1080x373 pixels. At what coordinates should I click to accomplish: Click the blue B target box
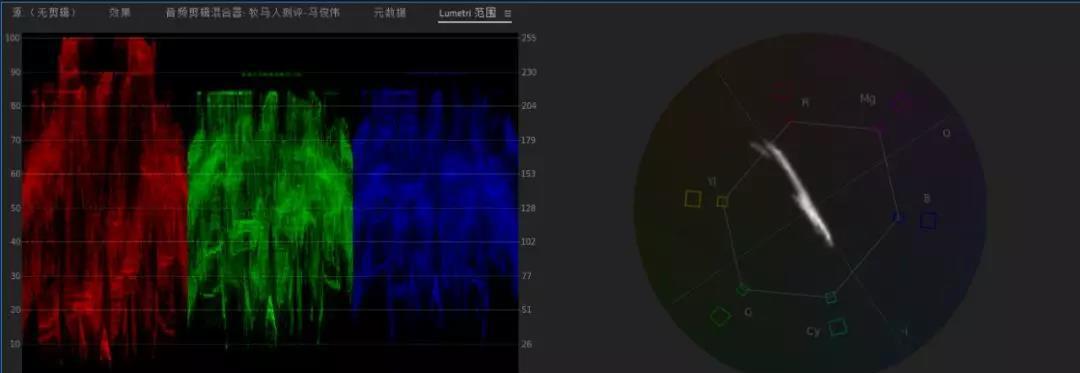point(928,220)
